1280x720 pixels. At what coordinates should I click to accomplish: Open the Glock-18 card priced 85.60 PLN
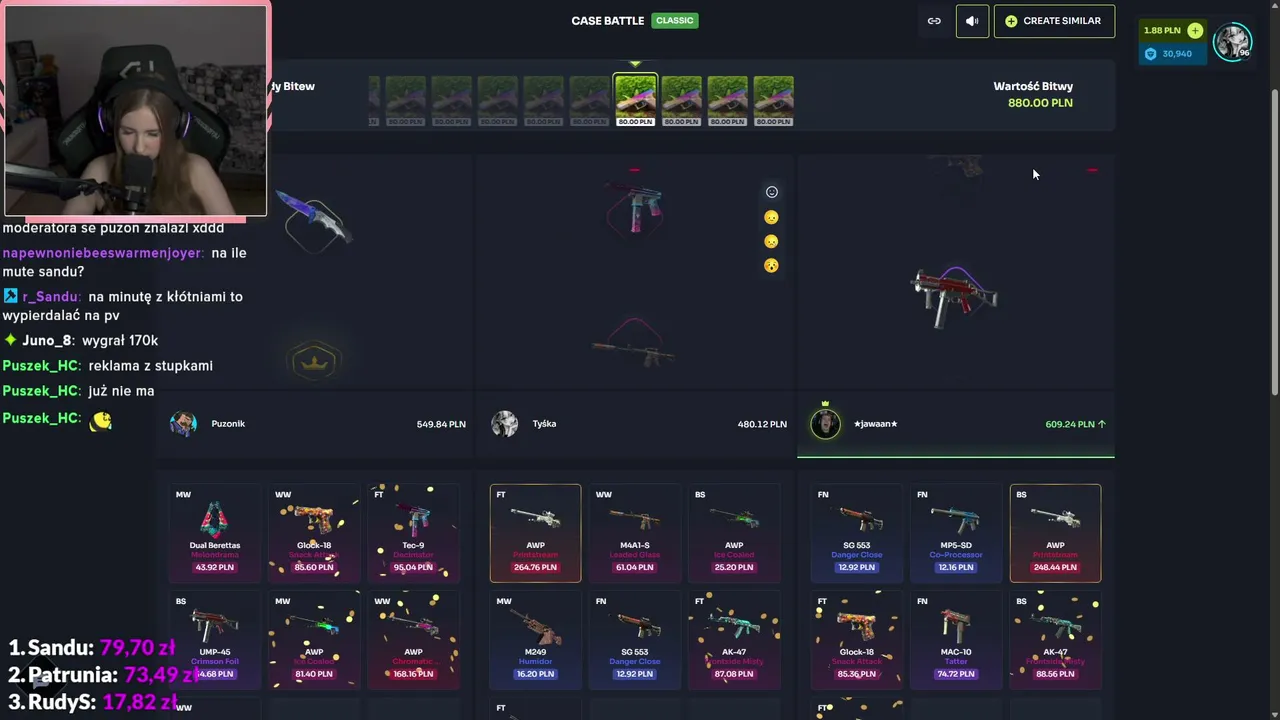pyautogui.click(x=314, y=533)
